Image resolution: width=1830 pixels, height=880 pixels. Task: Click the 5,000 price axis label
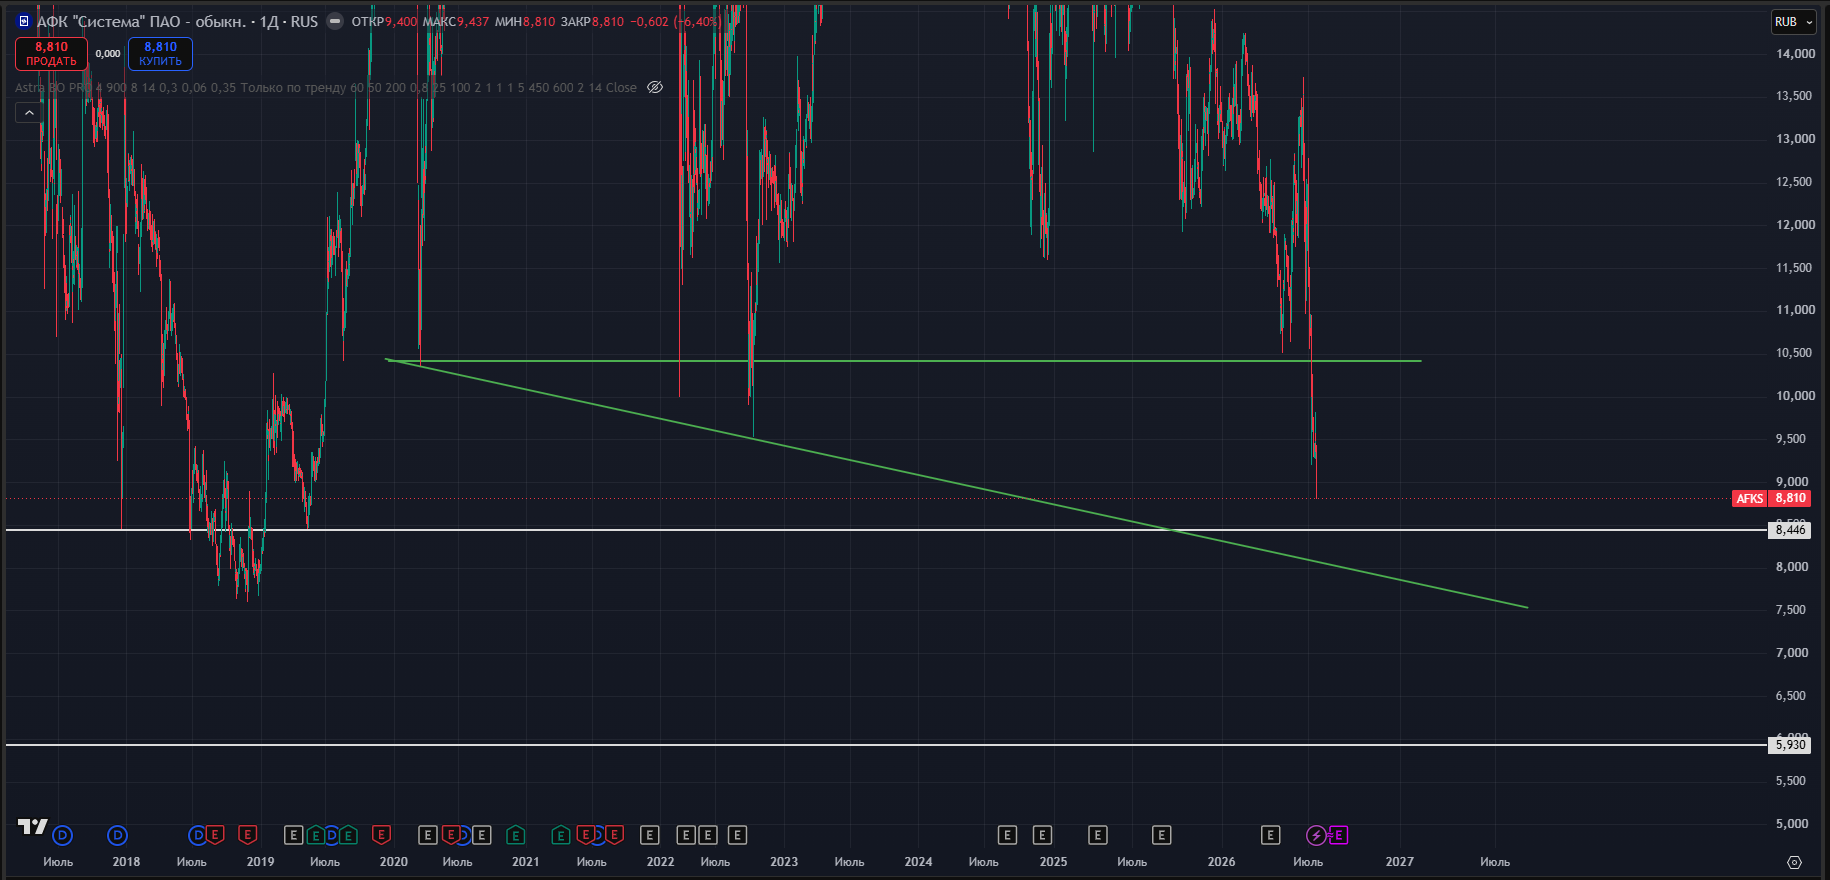point(1792,823)
